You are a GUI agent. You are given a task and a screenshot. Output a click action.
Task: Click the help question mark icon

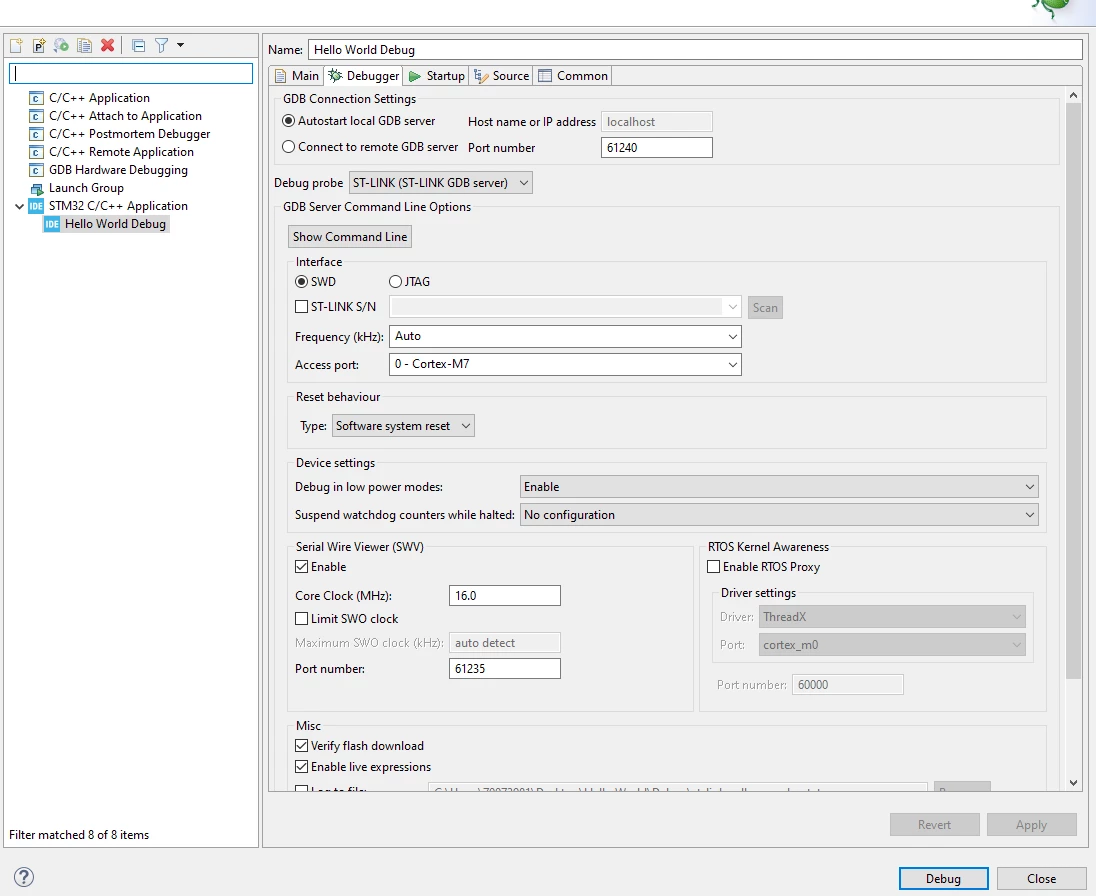click(x=24, y=877)
